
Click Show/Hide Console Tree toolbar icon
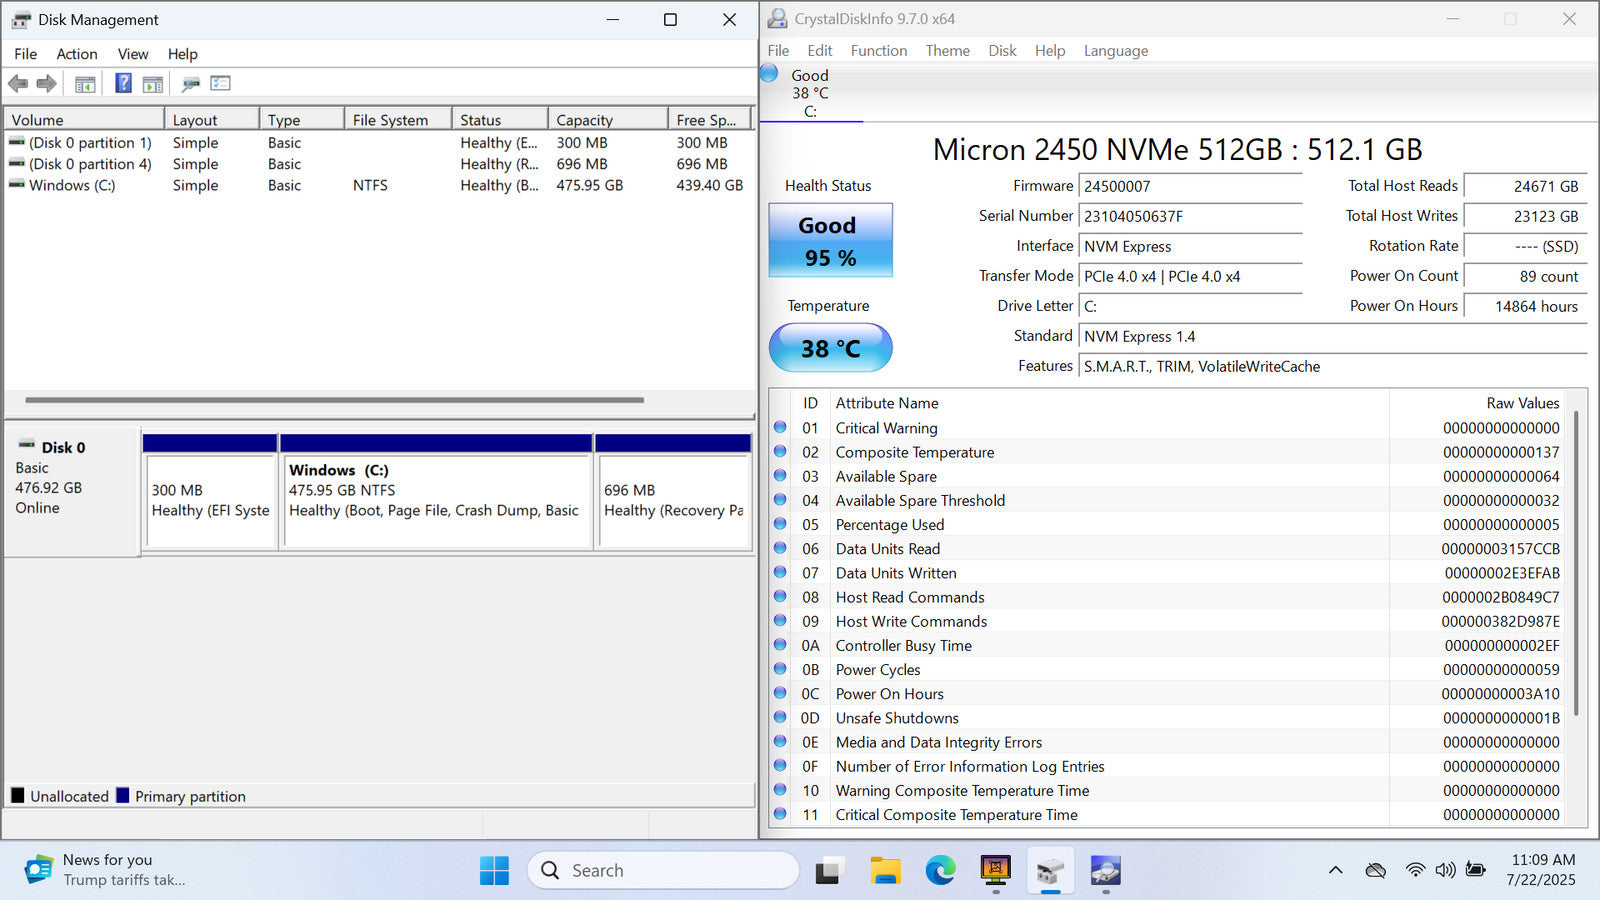click(x=85, y=84)
